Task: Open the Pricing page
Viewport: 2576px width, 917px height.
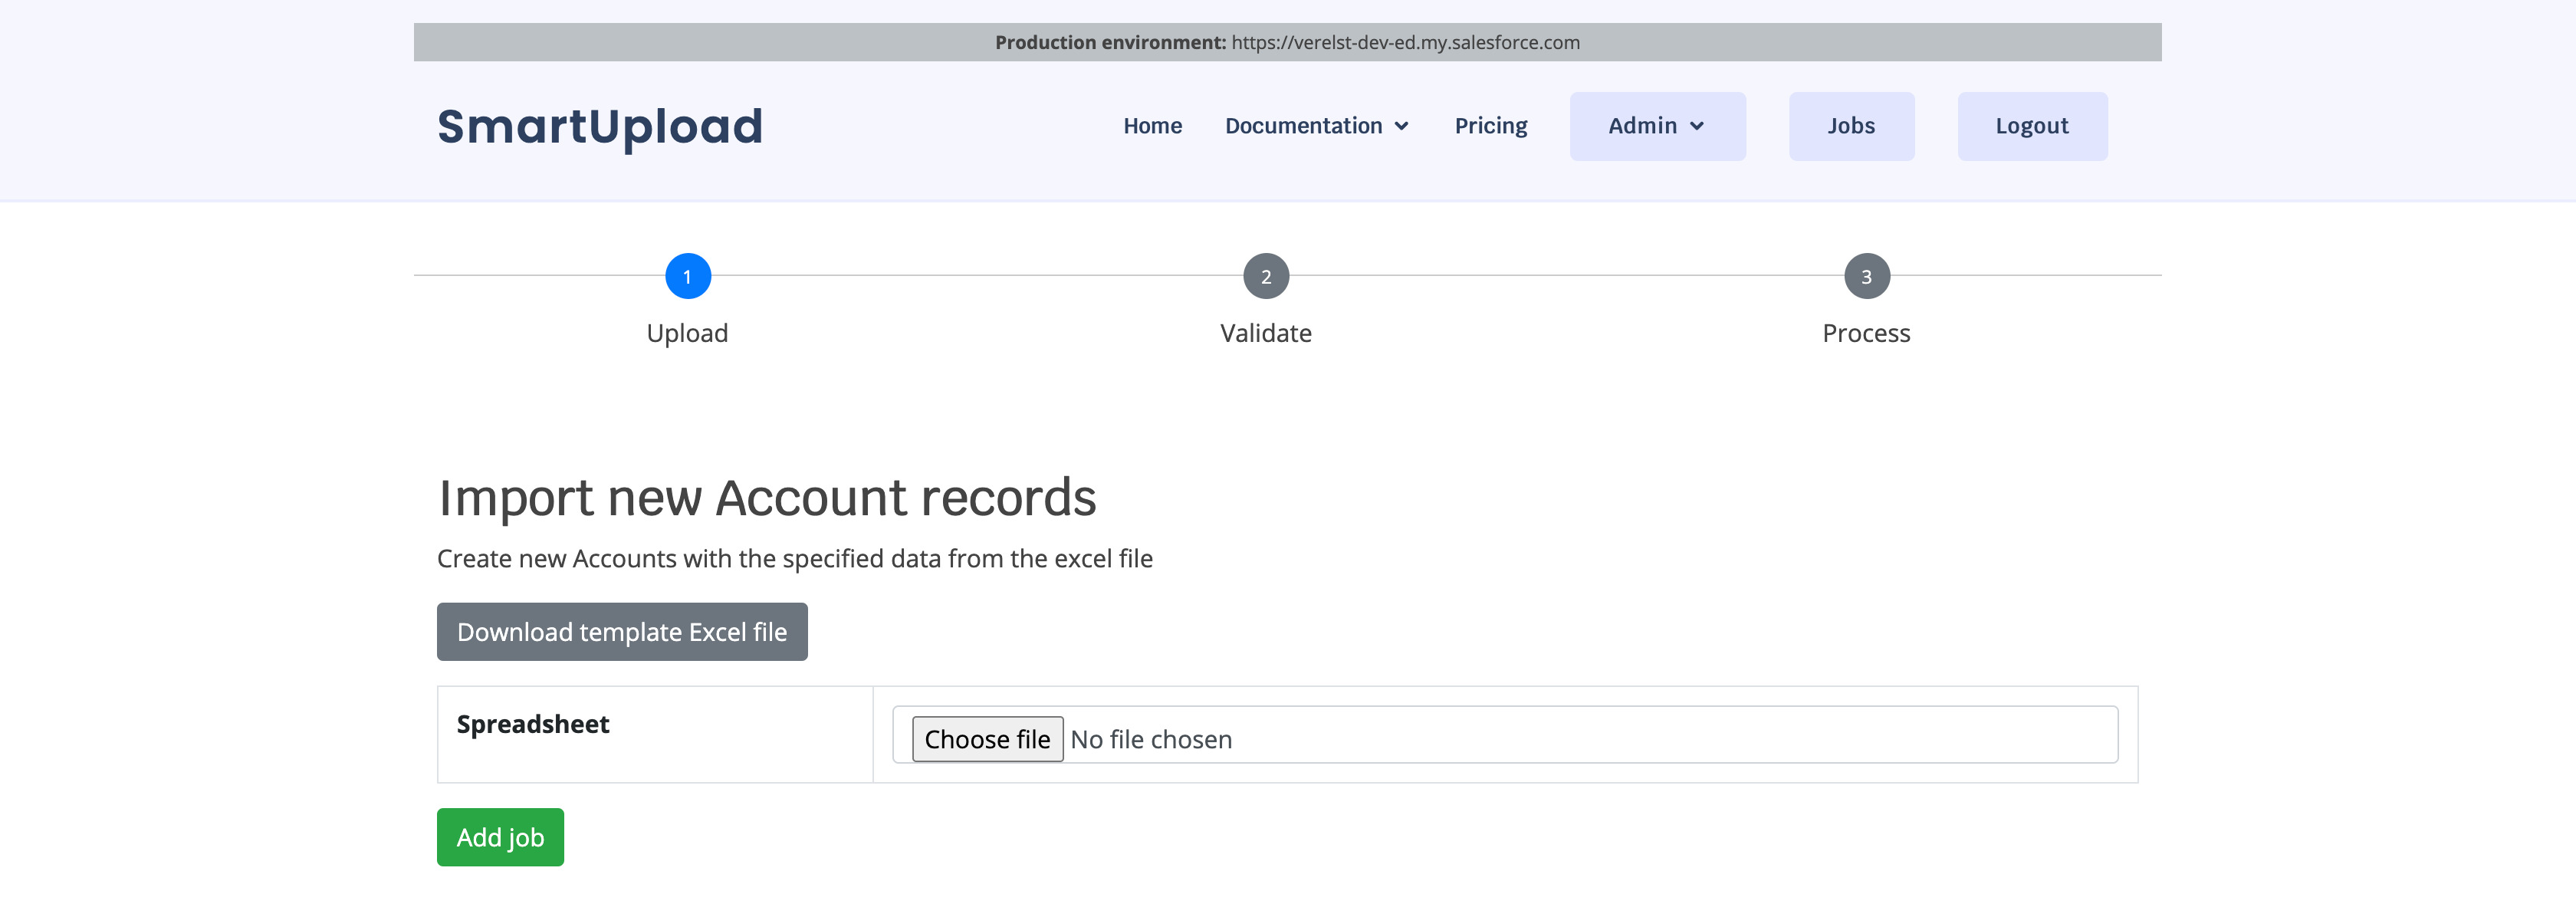Action: pos(1490,126)
